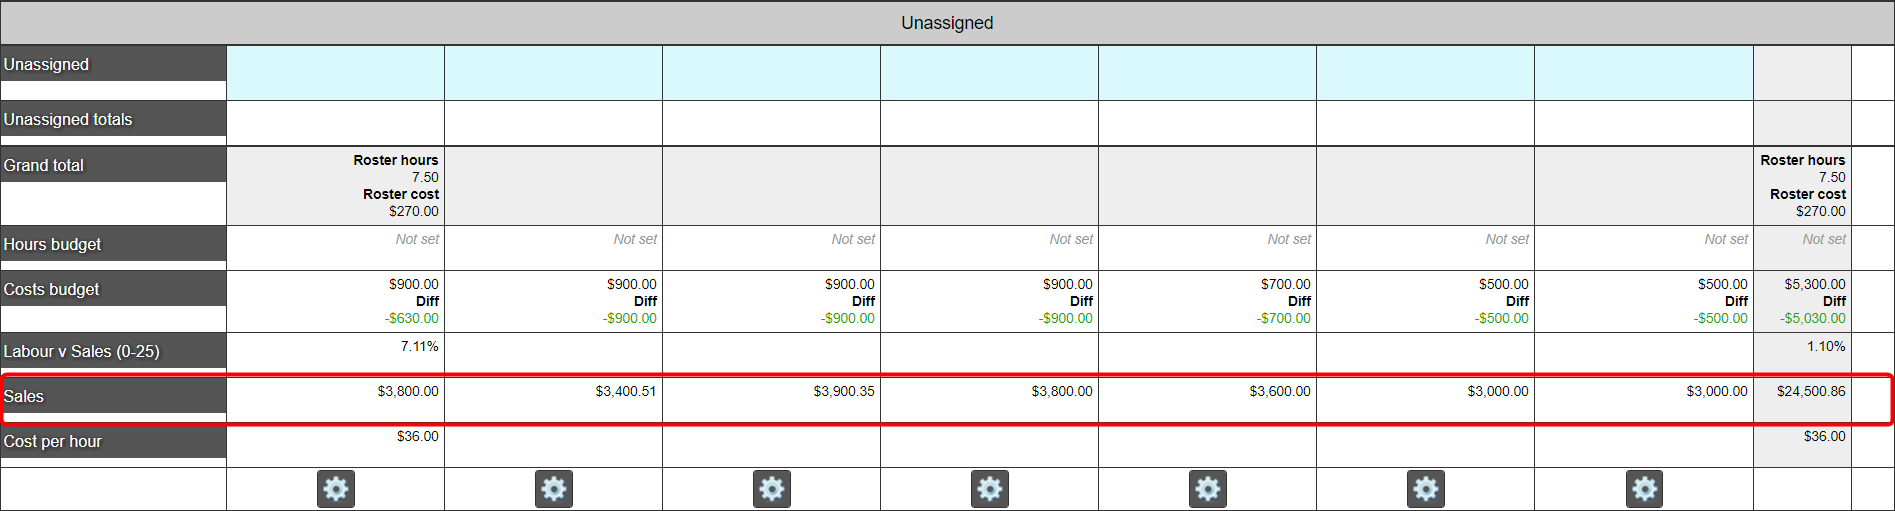Select the $3,400.51 sales value
This screenshot has height=511, width=1895.
[626, 391]
